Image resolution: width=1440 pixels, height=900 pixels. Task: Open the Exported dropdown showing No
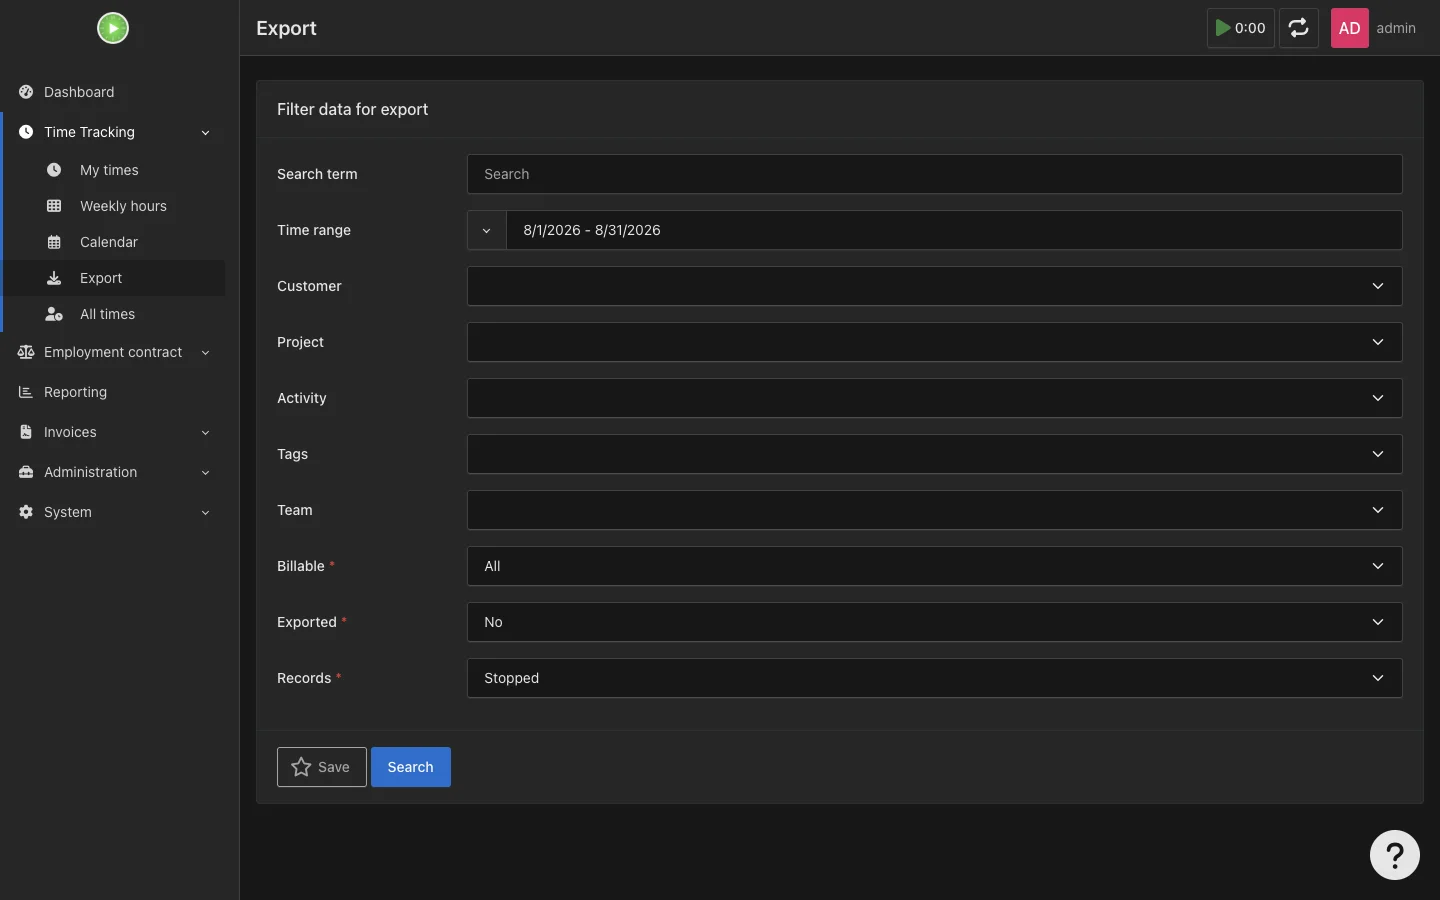[x=934, y=622]
